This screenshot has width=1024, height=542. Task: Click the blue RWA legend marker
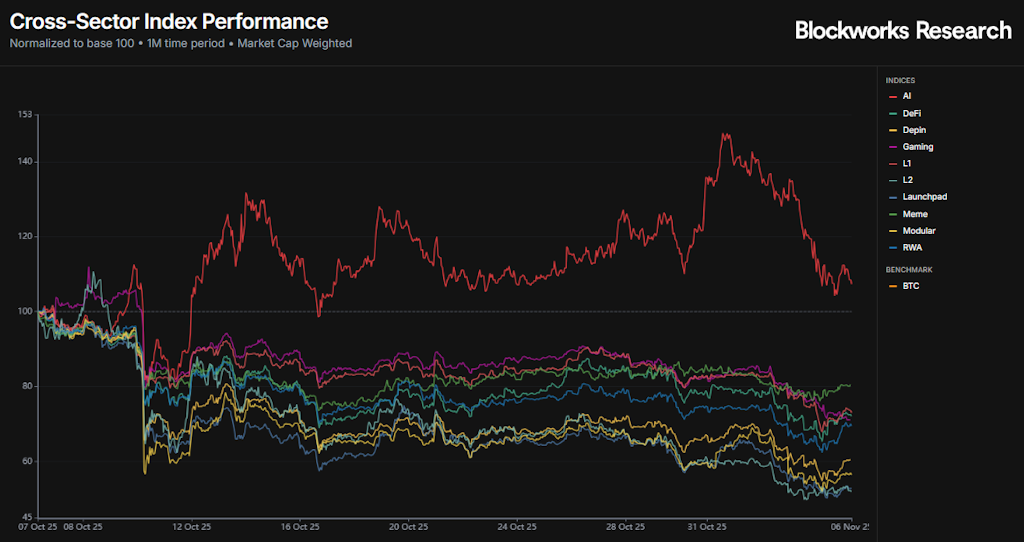[x=892, y=248]
